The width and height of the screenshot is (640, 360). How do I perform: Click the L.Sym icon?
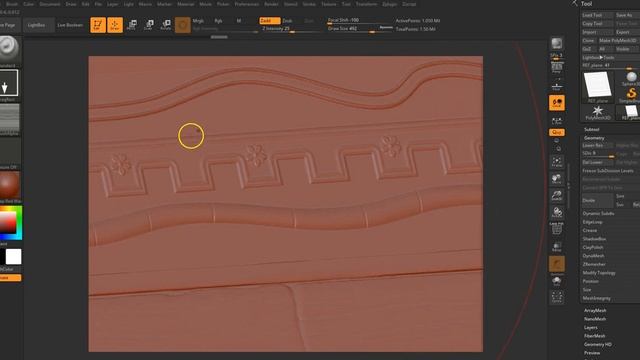tap(557, 121)
